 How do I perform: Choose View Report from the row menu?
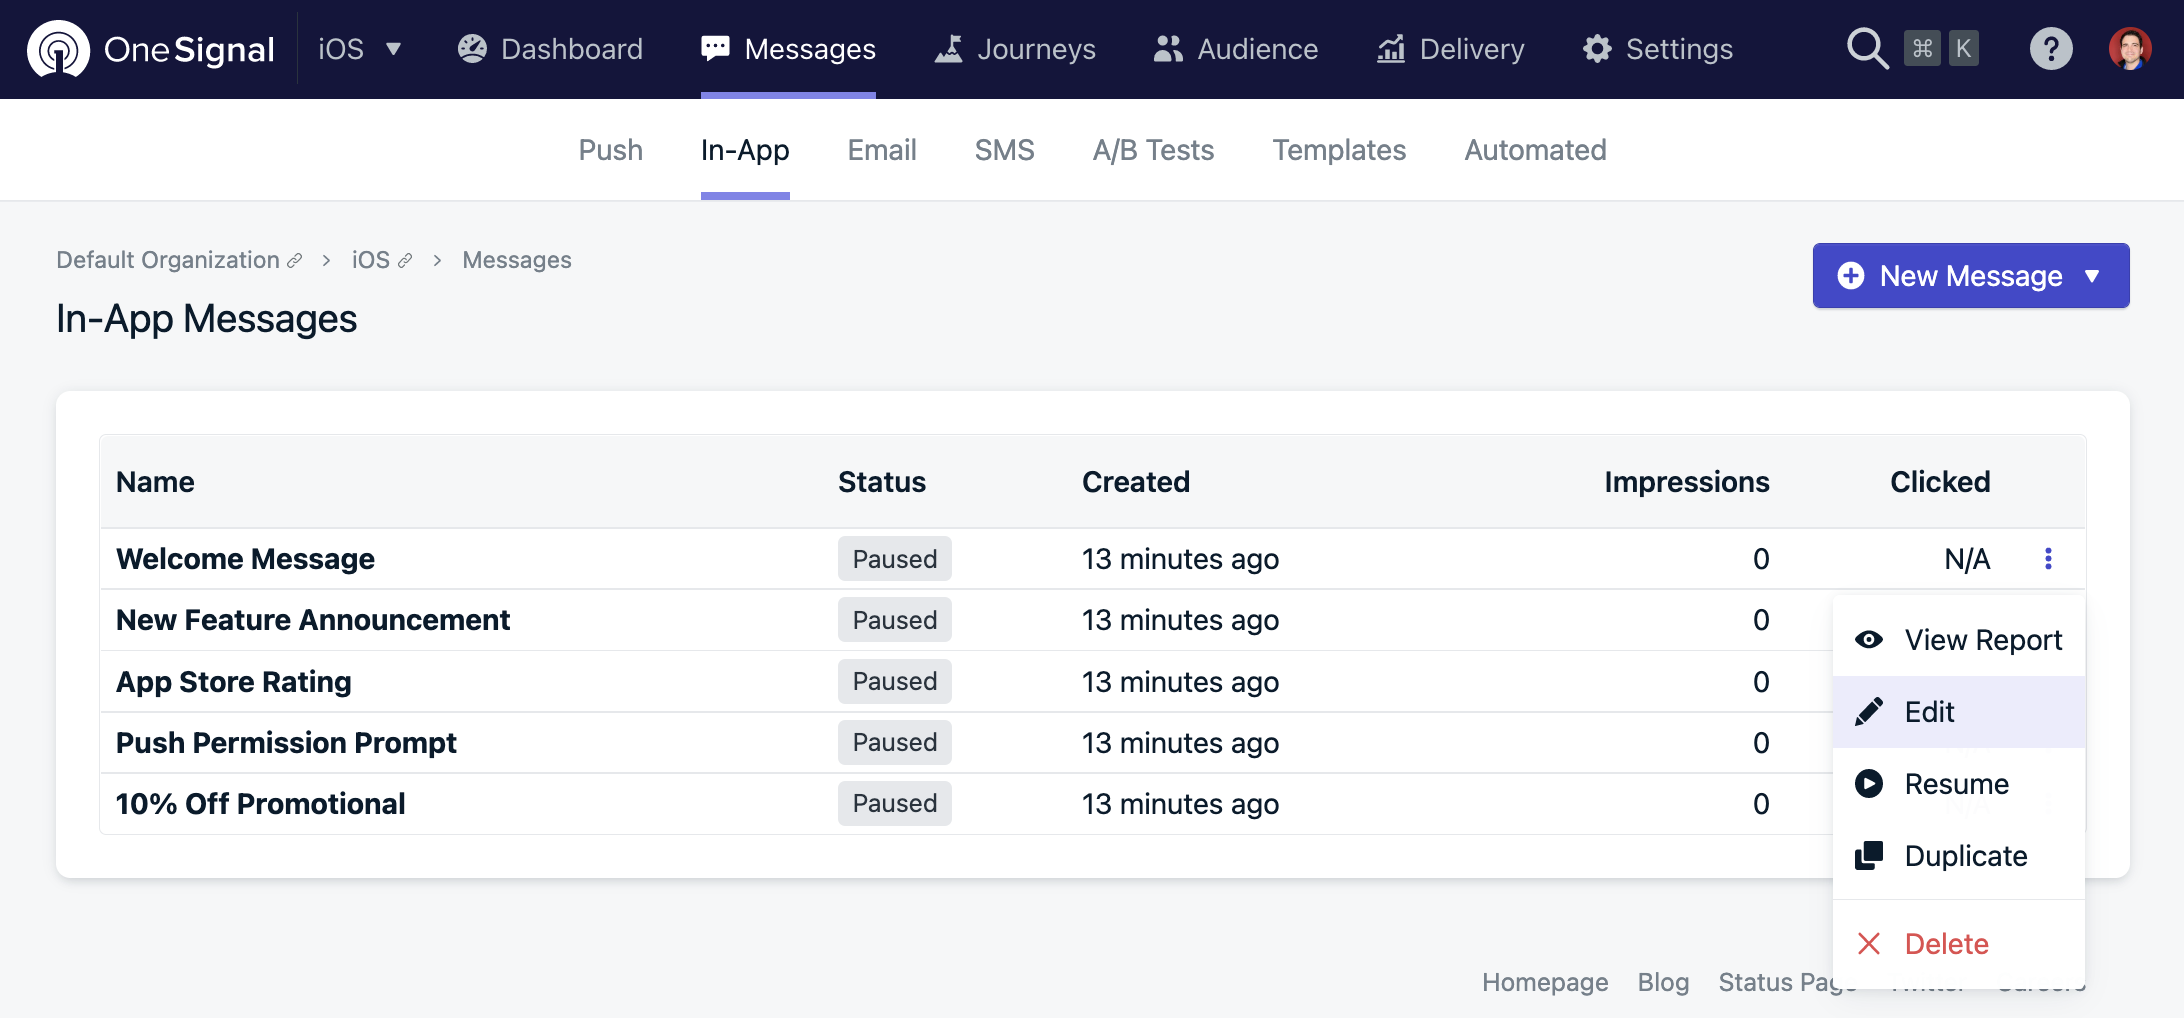pos(1959,640)
